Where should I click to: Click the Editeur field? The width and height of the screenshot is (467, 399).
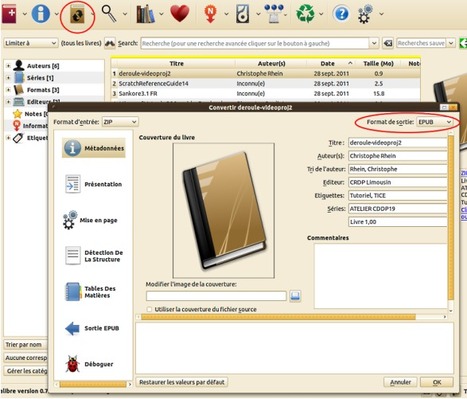click(397, 182)
